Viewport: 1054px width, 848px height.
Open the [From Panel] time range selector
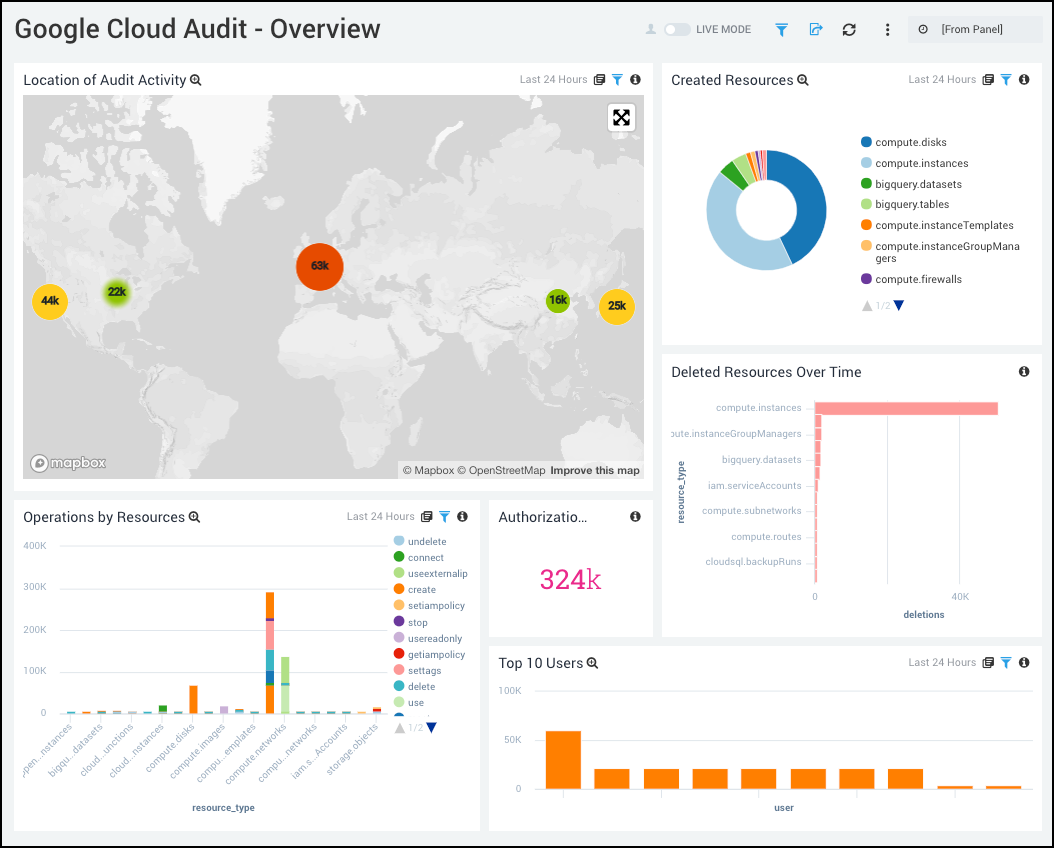[975, 28]
